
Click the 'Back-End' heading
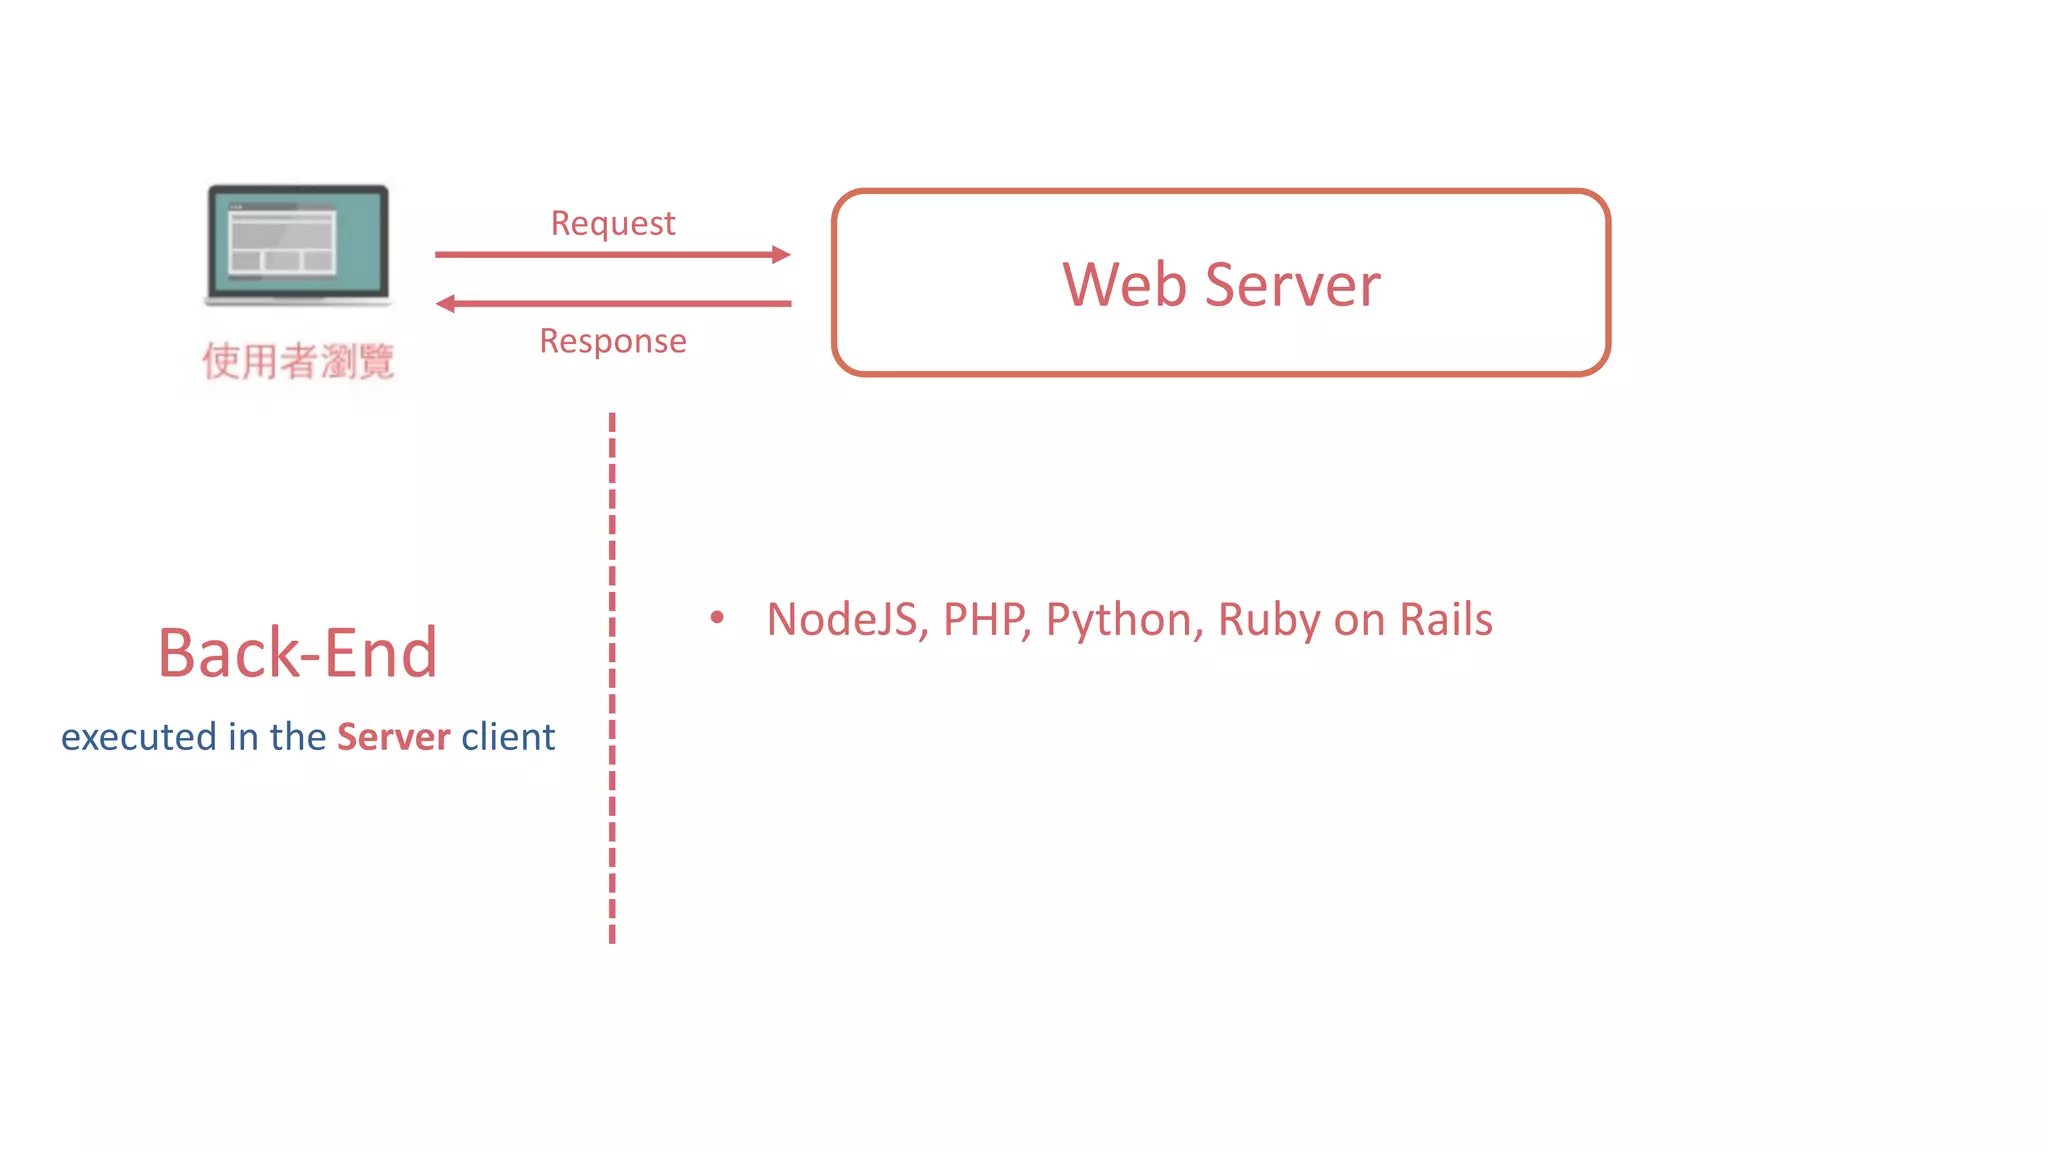(298, 653)
